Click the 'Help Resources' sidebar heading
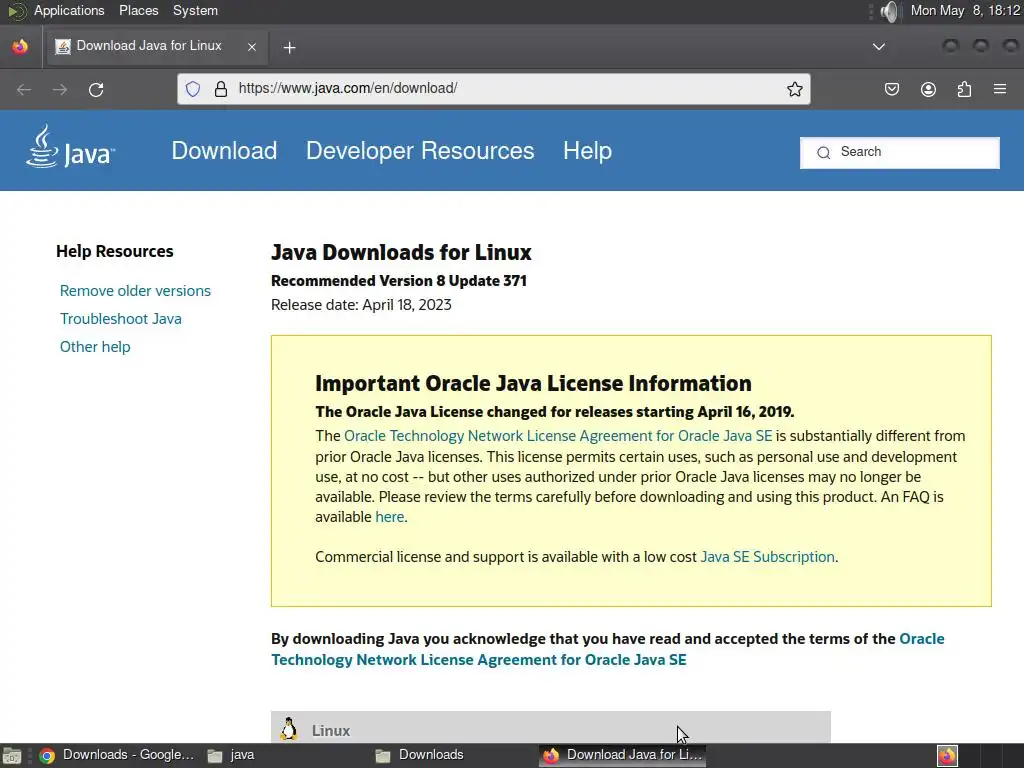The height and width of the screenshot is (768, 1024). pyautogui.click(x=114, y=251)
